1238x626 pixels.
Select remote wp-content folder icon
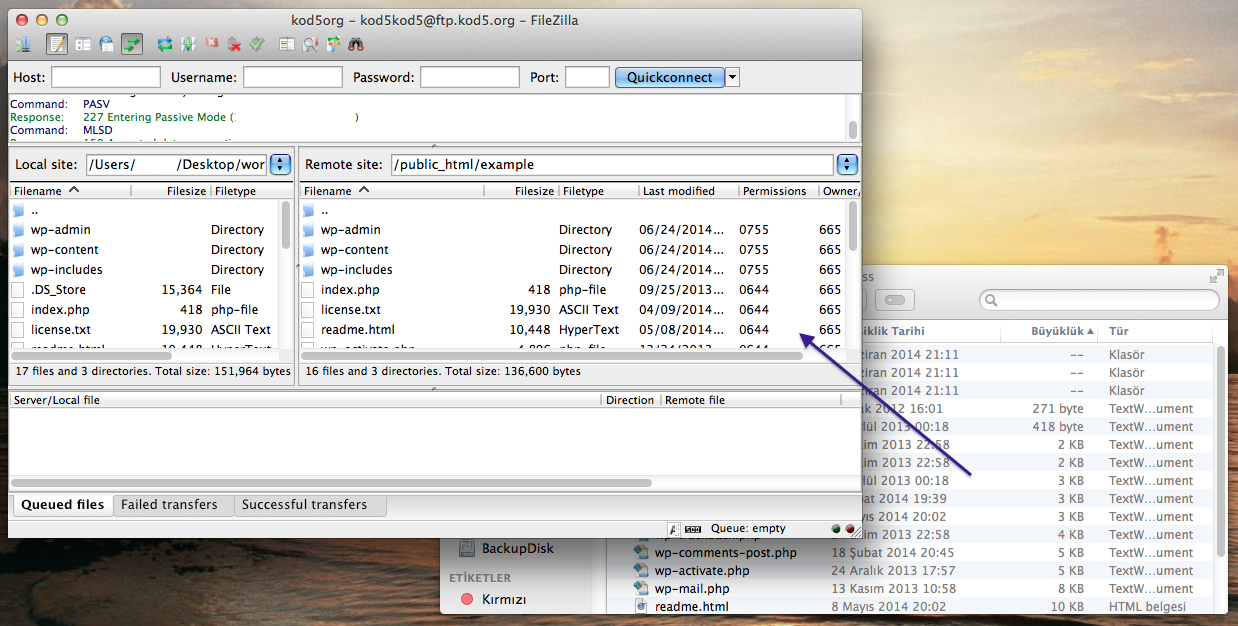point(308,250)
